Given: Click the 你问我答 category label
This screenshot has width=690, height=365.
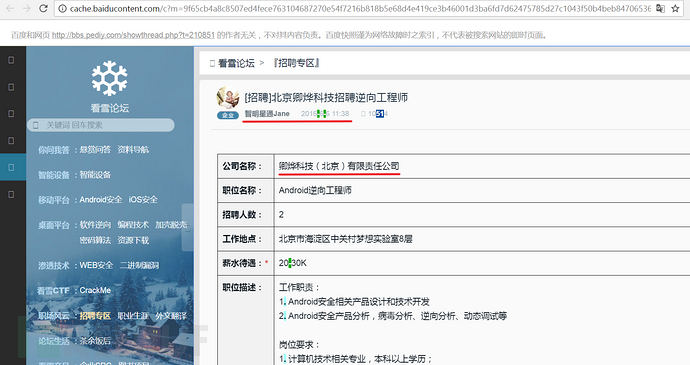Looking at the screenshot, I should pyautogui.click(x=54, y=150).
